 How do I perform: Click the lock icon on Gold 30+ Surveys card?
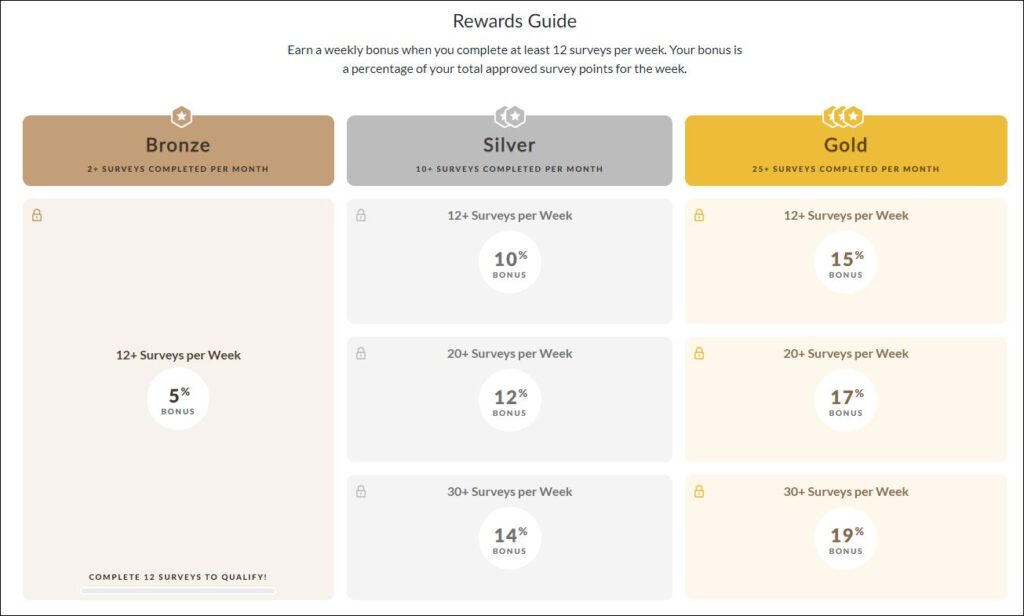coord(699,491)
